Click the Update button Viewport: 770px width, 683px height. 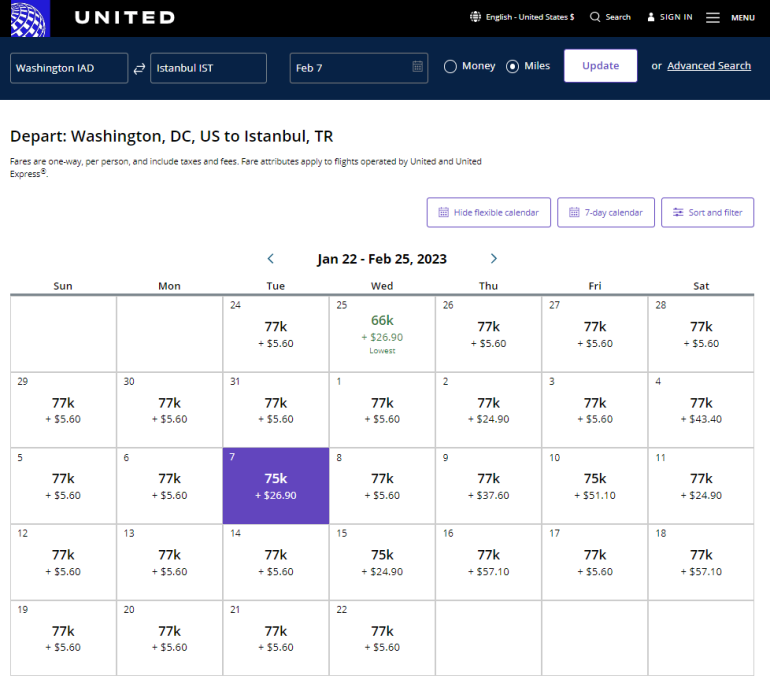tap(600, 66)
